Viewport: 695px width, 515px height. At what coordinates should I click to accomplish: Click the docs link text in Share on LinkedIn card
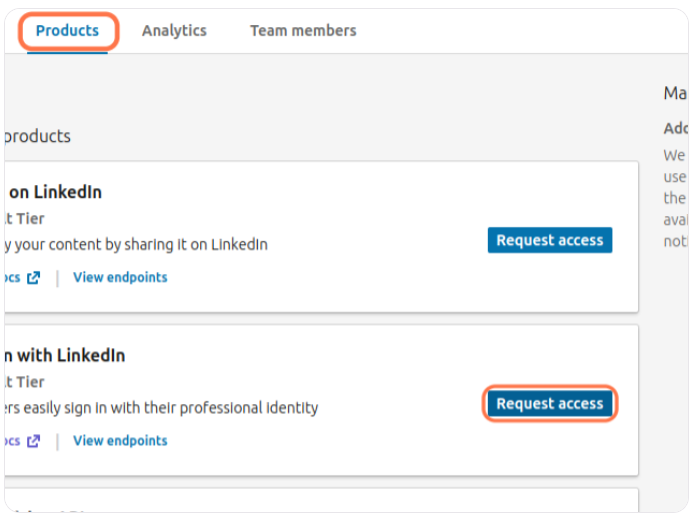(x=12, y=277)
